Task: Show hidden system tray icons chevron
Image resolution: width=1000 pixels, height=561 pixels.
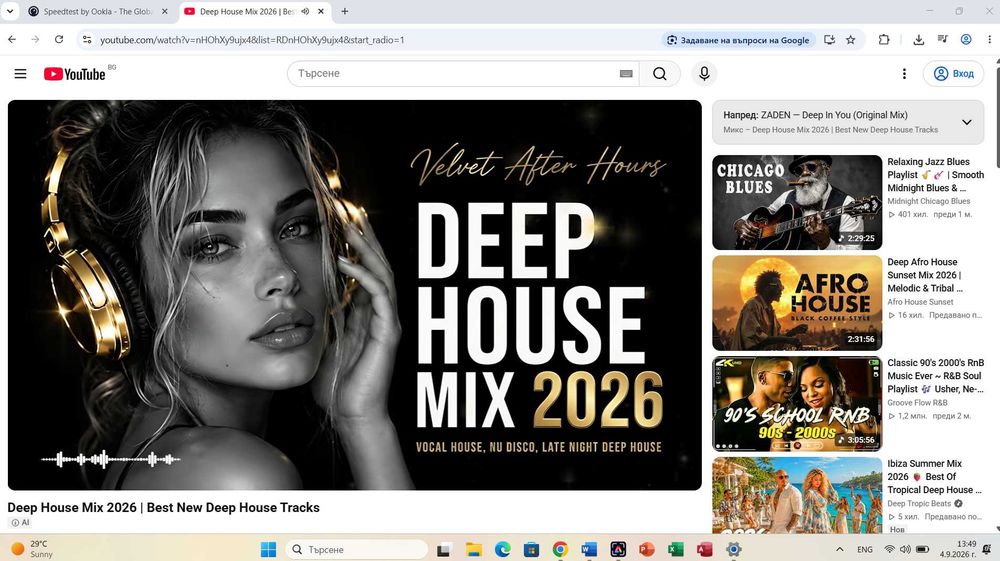Action: [x=840, y=550]
